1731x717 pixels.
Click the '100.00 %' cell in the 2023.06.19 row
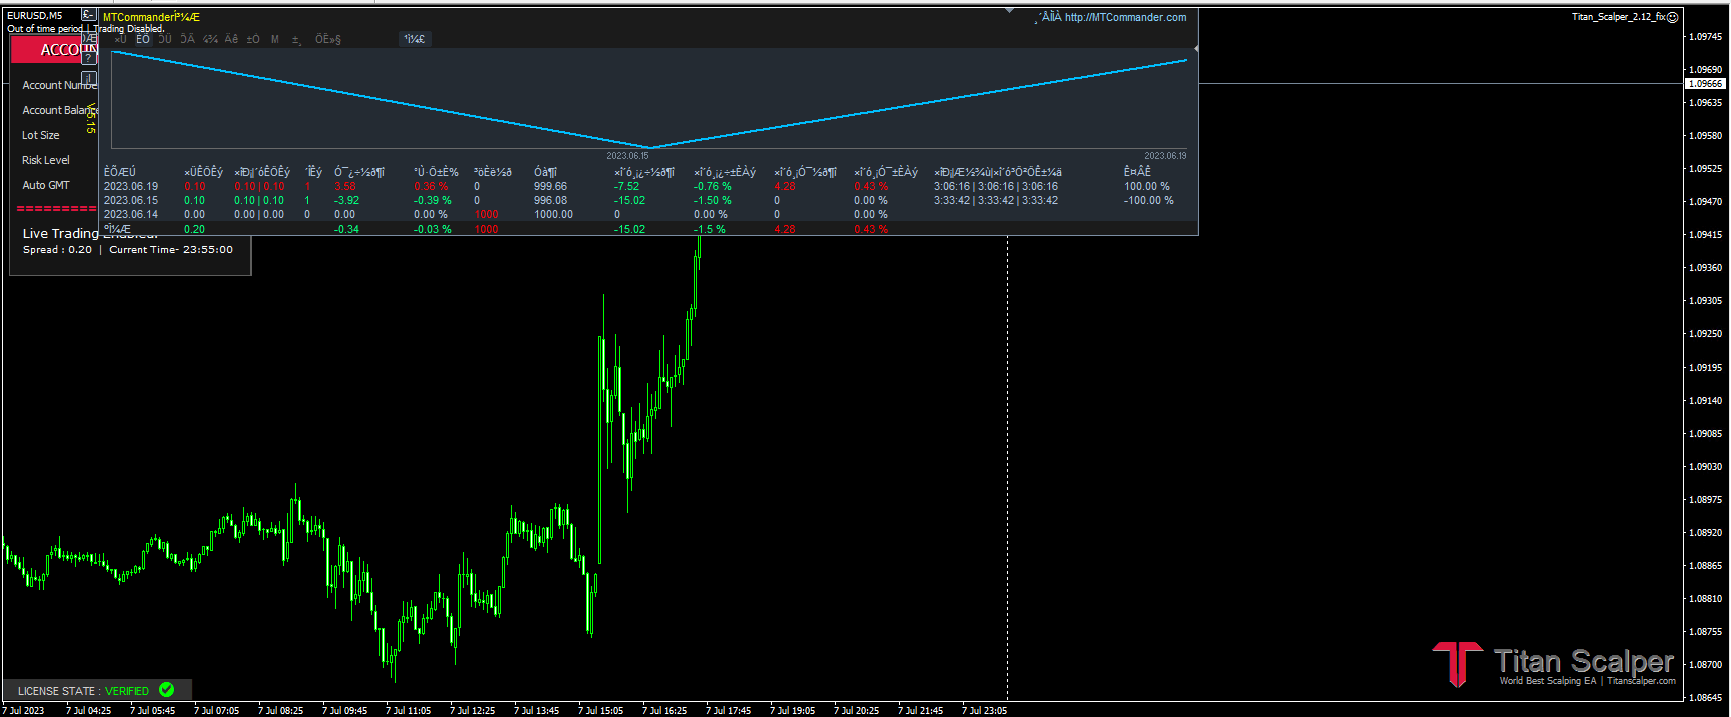click(1147, 186)
